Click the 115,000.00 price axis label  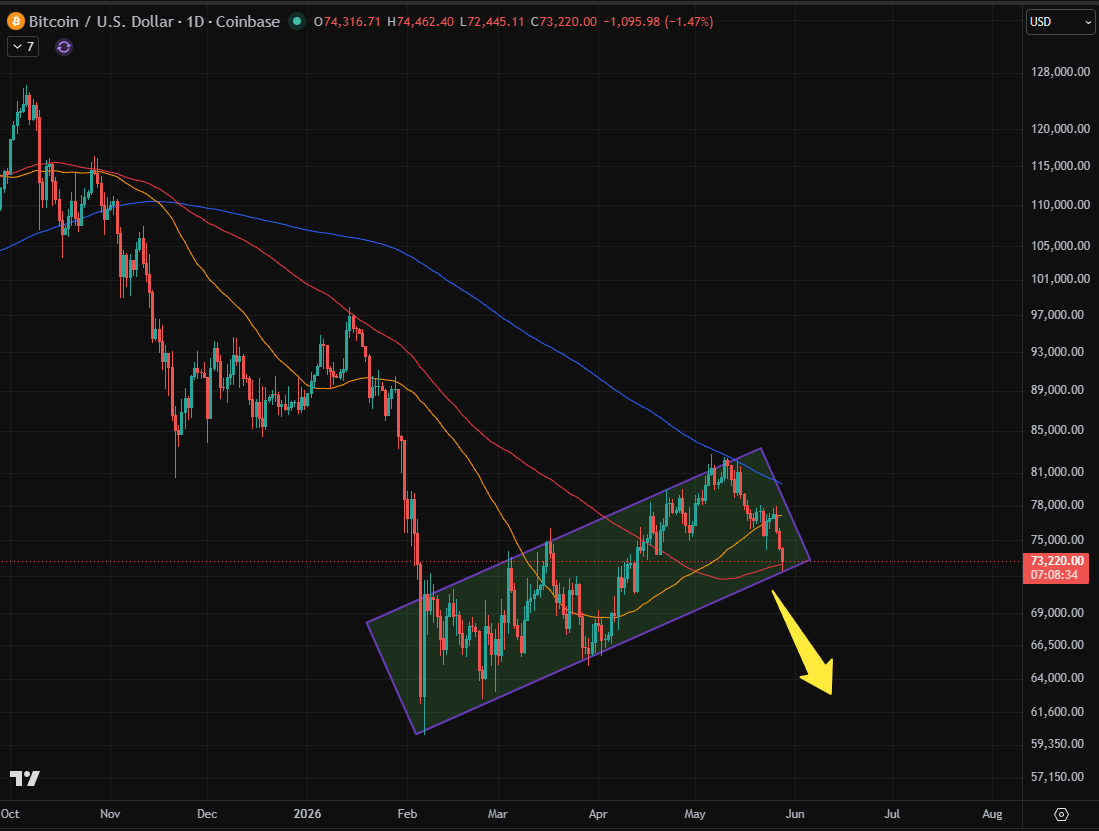(1060, 165)
